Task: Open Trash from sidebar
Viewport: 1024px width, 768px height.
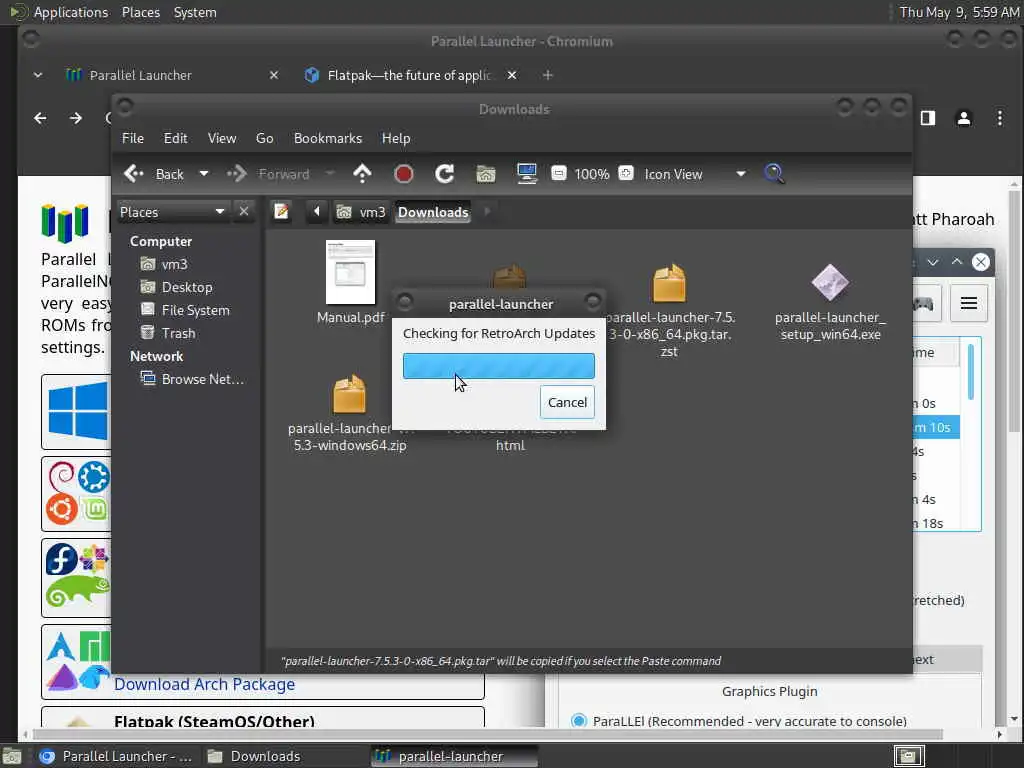Action: coord(168,333)
